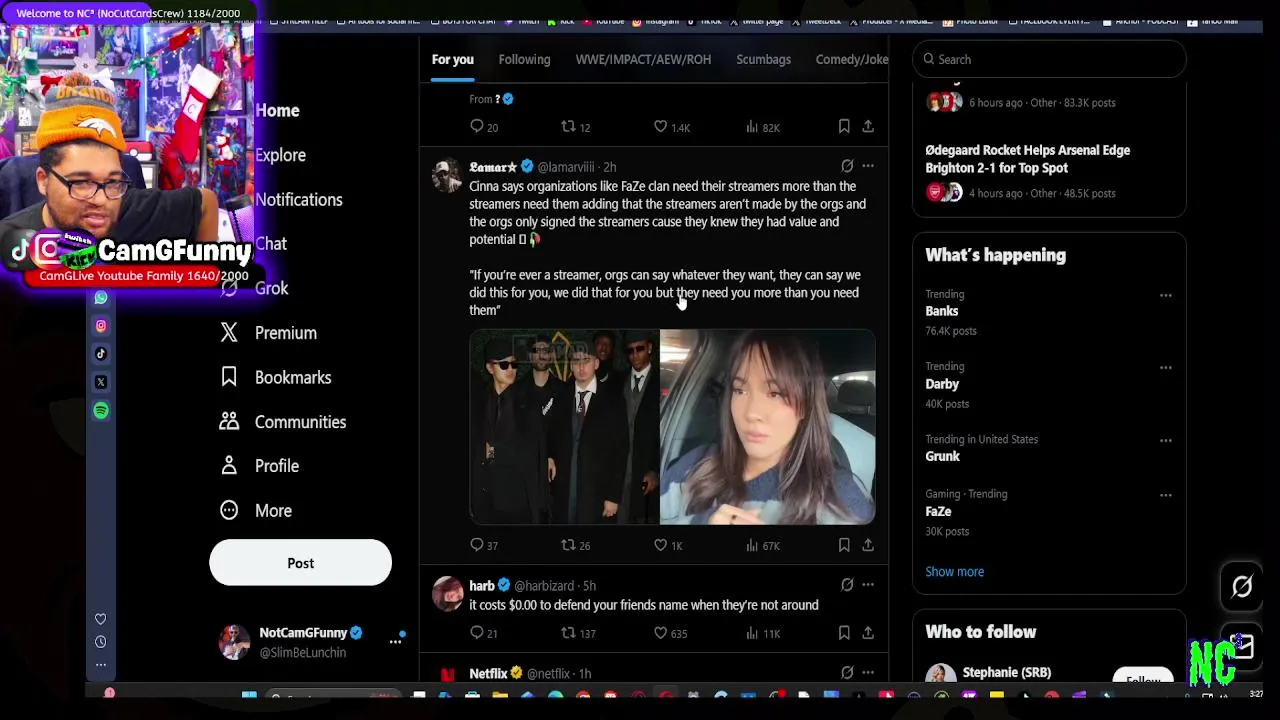Like the harb tweet with 635 likes
Screen dimensions: 1280x720
click(660, 633)
